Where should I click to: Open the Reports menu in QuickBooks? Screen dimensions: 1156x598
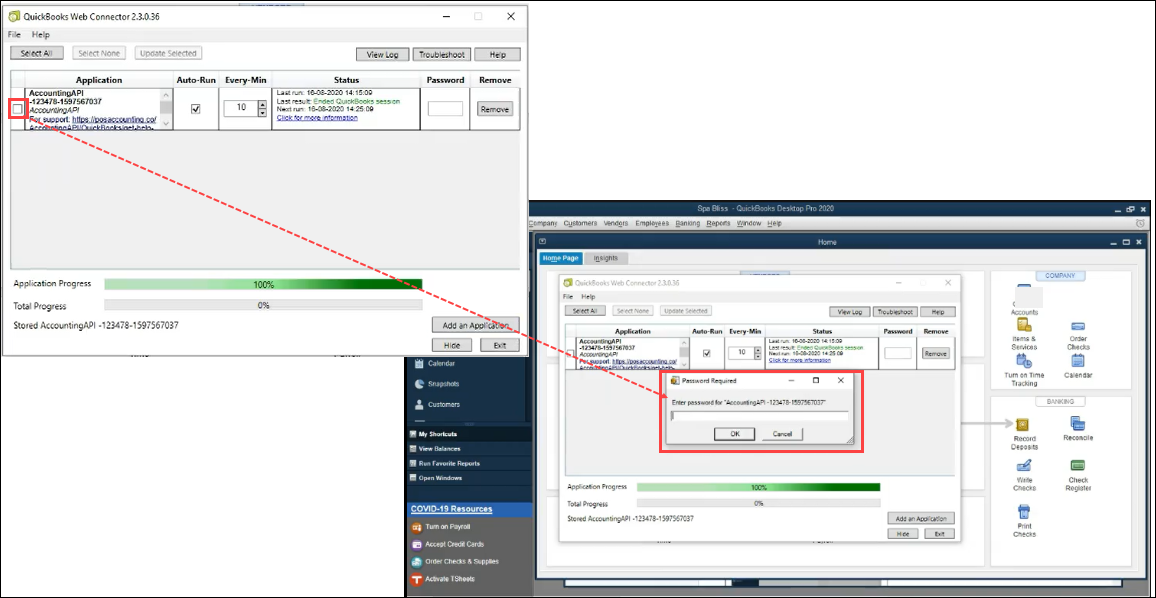[x=718, y=223]
